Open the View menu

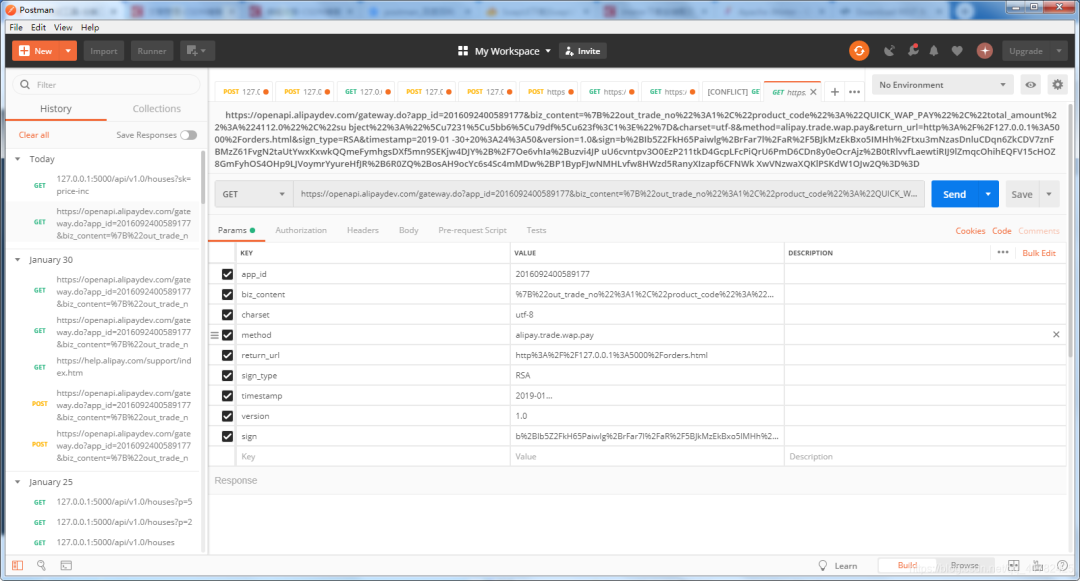point(63,28)
